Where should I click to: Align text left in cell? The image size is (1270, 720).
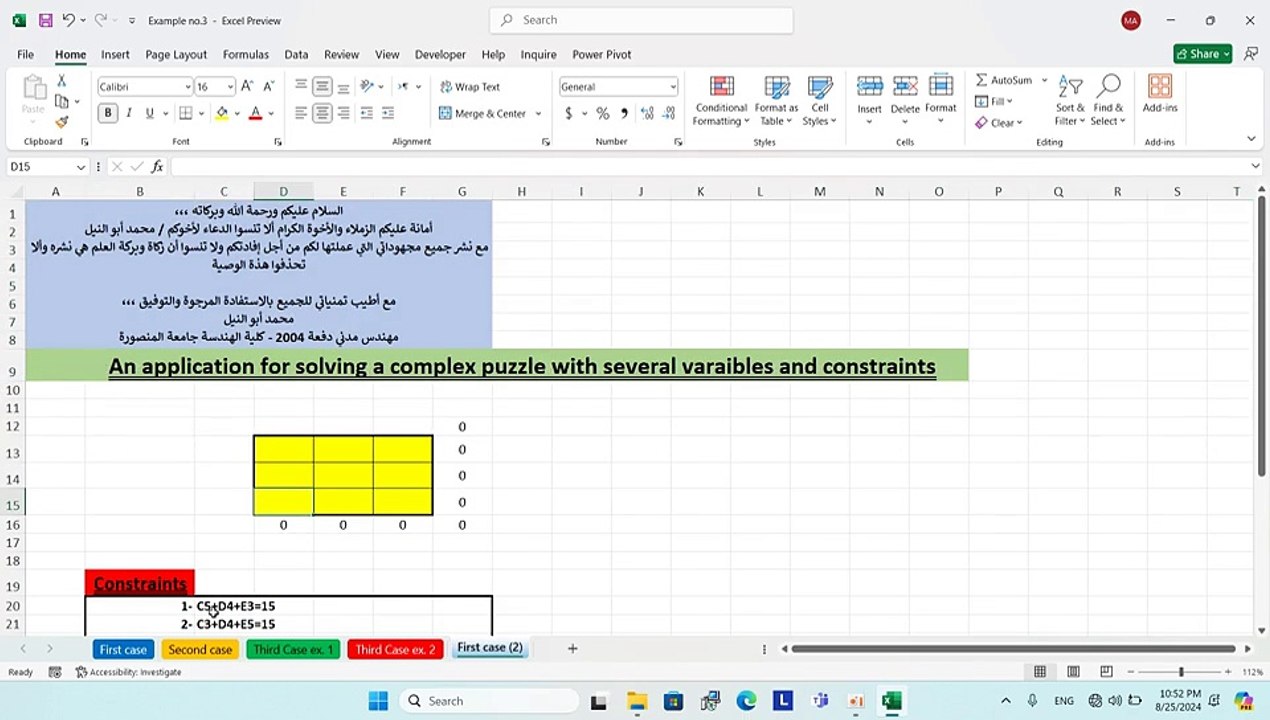pyautogui.click(x=301, y=114)
